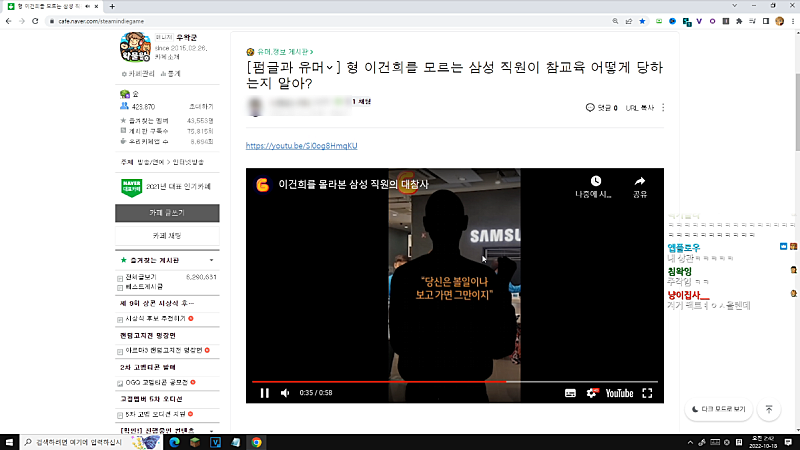The image size is (800, 450).
Task: Open the YouTube channel avatar in player
Action: [x=263, y=184]
